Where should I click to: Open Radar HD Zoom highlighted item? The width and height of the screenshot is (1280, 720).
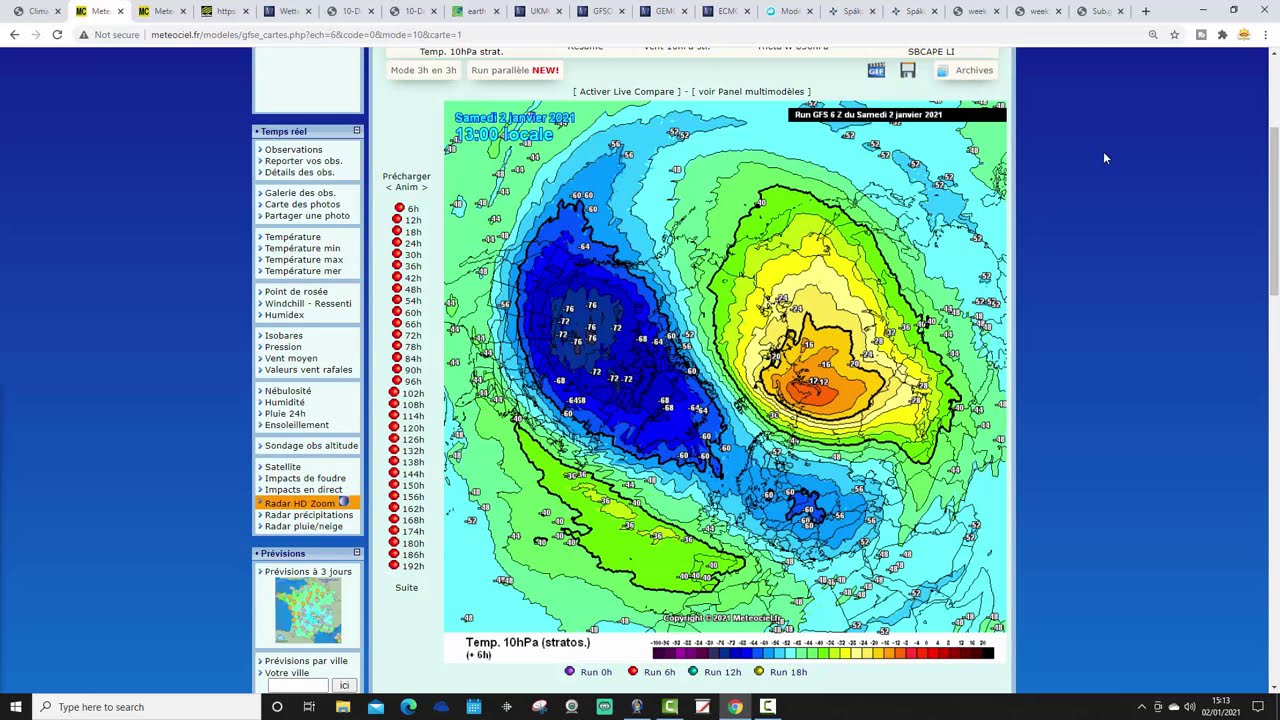(x=307, y=502)
